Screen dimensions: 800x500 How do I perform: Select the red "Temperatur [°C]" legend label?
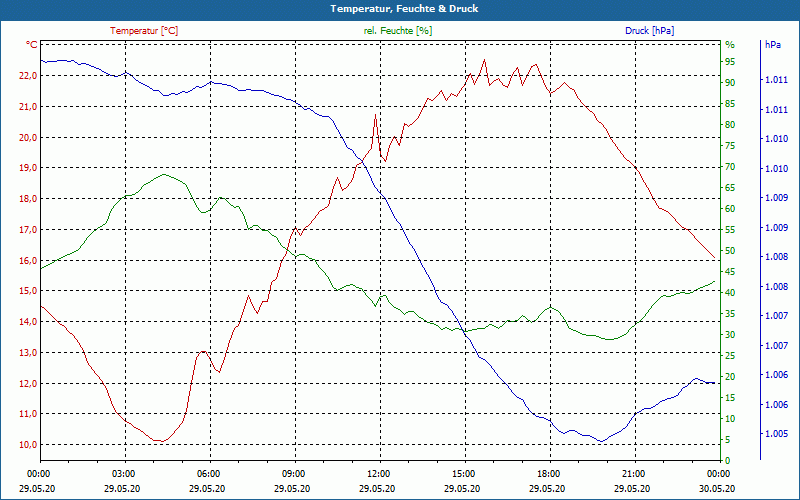pos(144,31)
